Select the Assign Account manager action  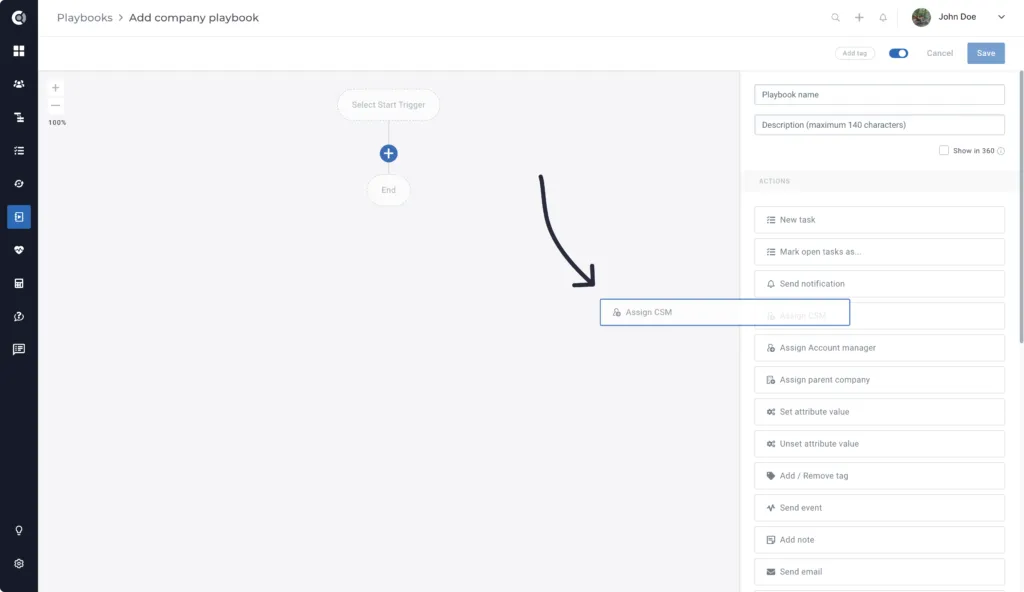[x=879, y=348]
